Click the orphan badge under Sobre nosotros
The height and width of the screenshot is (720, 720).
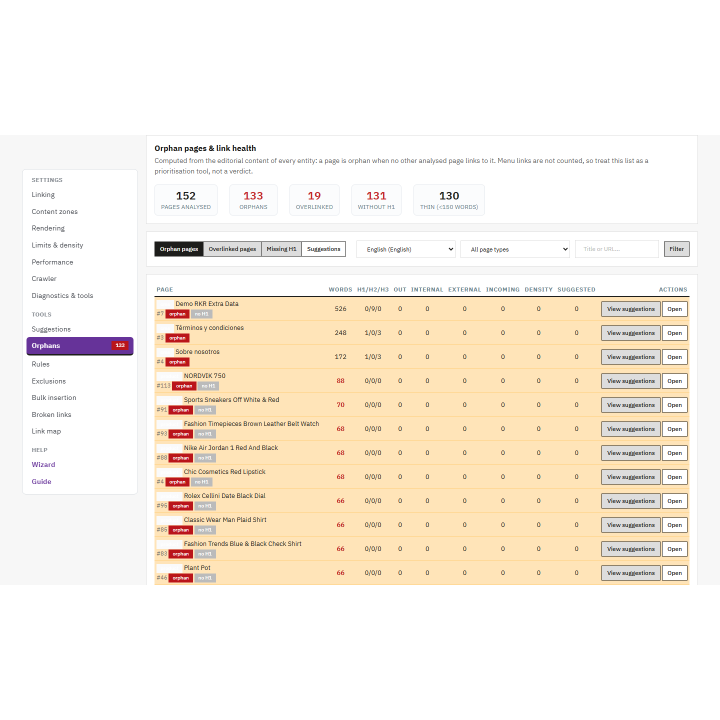click(x=177, y=362)
